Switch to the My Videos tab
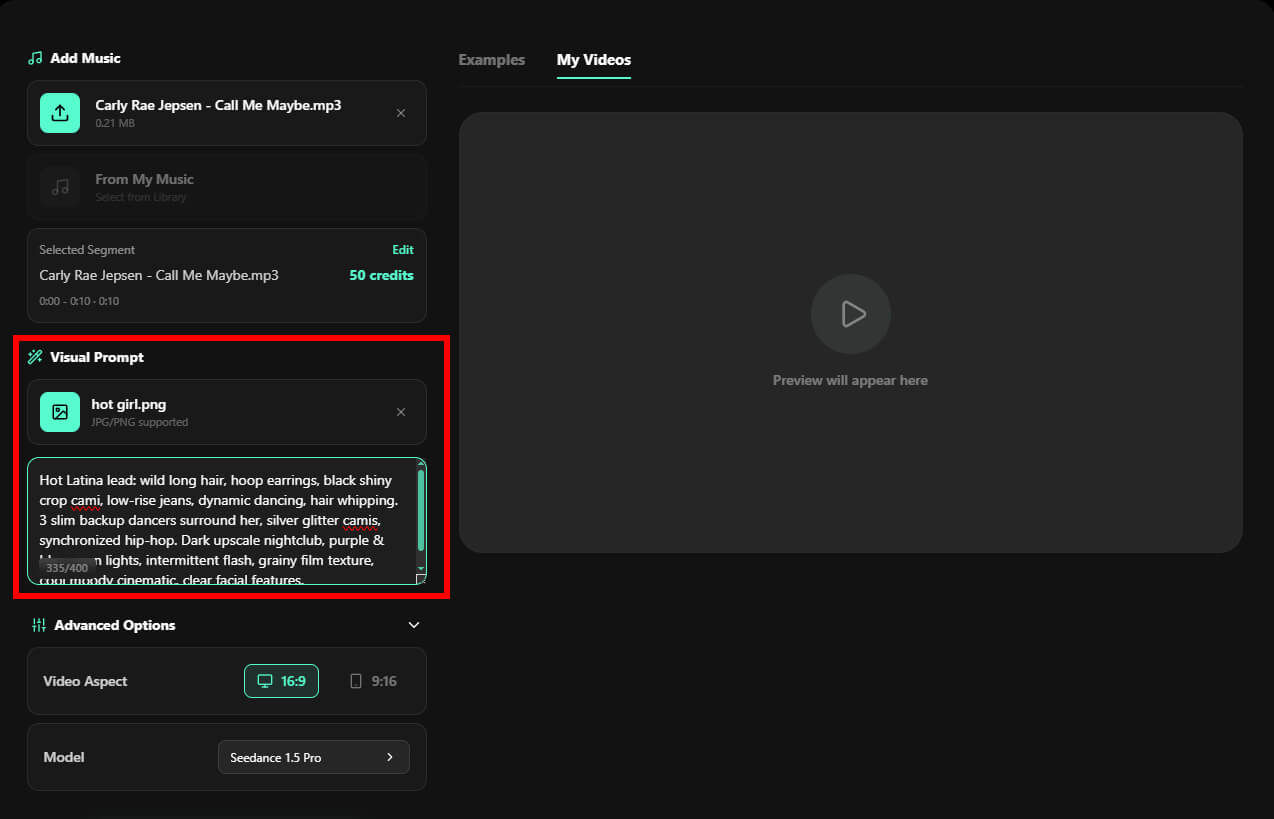 [x=594, y=60]
